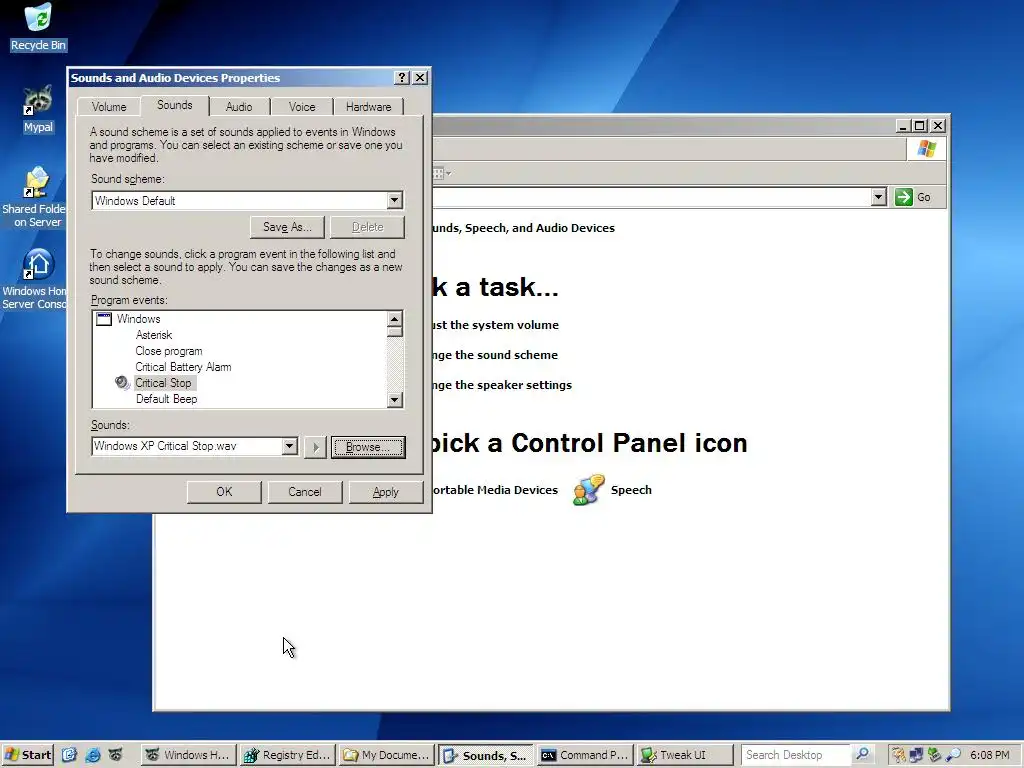This screenshot has width=1024, height=768.
Task: Switch to the Voice tab
Action: 302,106
